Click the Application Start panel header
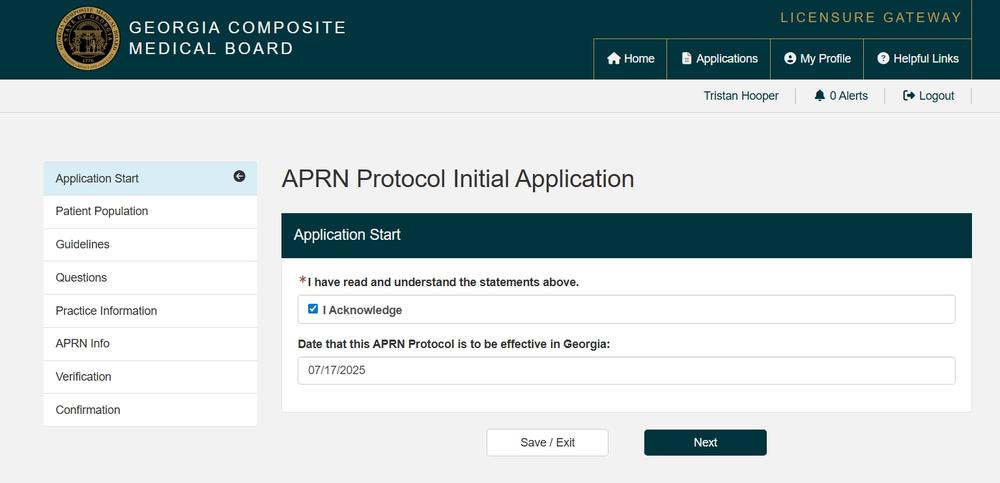This screenshot has width=1000, height=483. coord(626,235)
